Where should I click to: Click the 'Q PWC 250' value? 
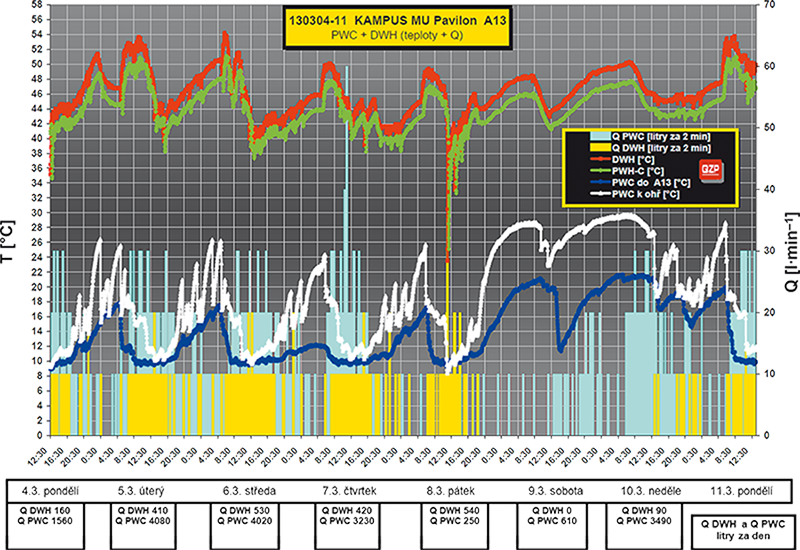tap(455, 521)
